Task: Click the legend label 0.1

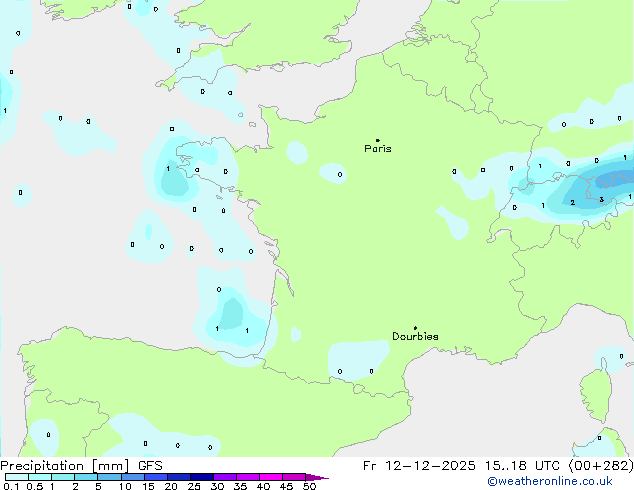Action: (11, 486)
